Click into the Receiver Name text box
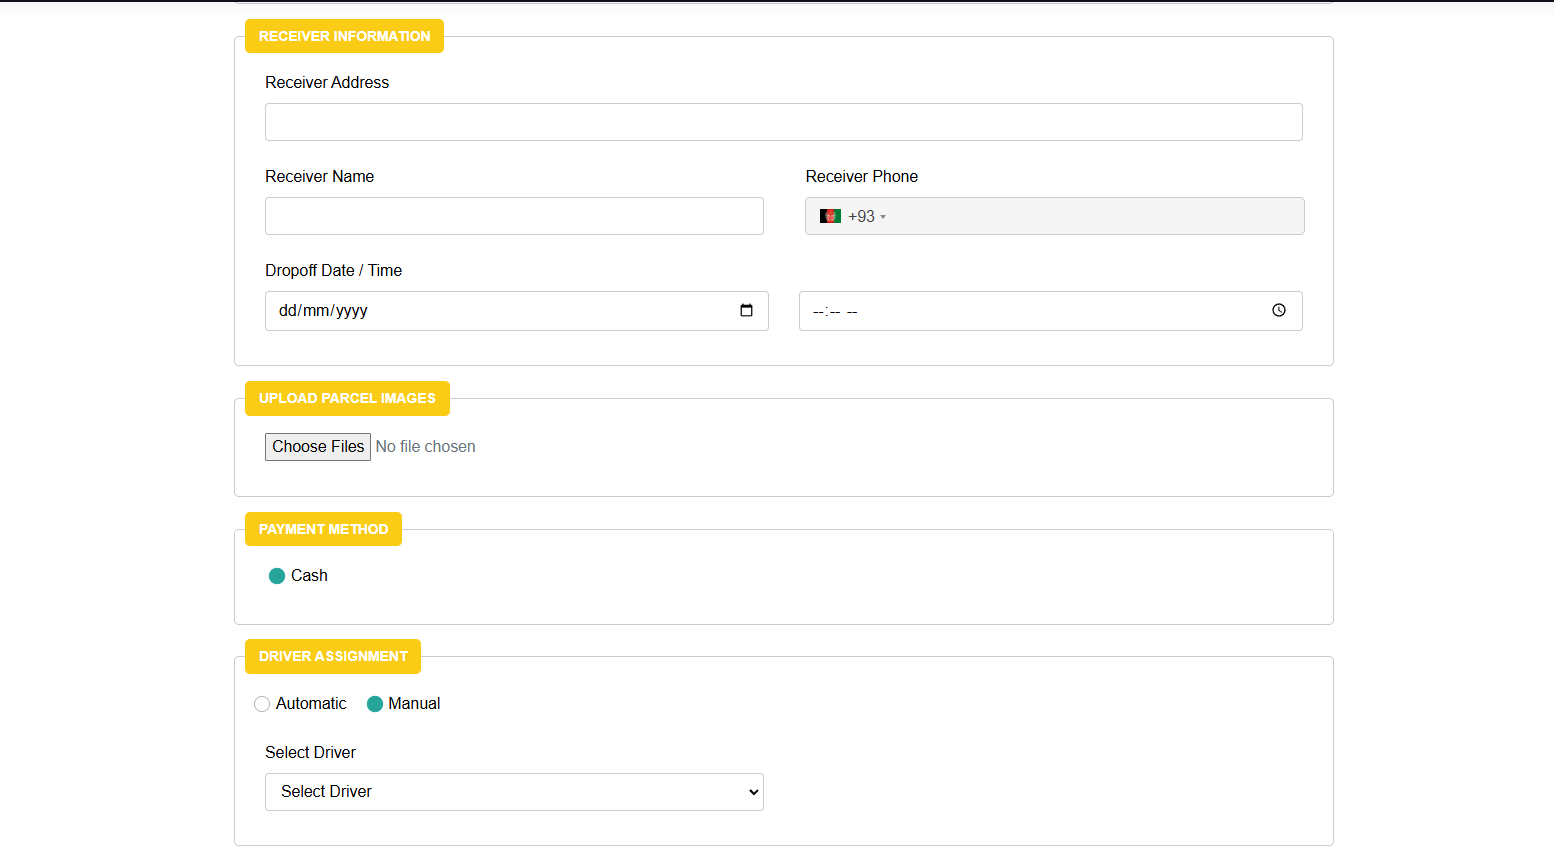Image resolution: width=1554 pixels, height=867 pixels. click(514, 216)
